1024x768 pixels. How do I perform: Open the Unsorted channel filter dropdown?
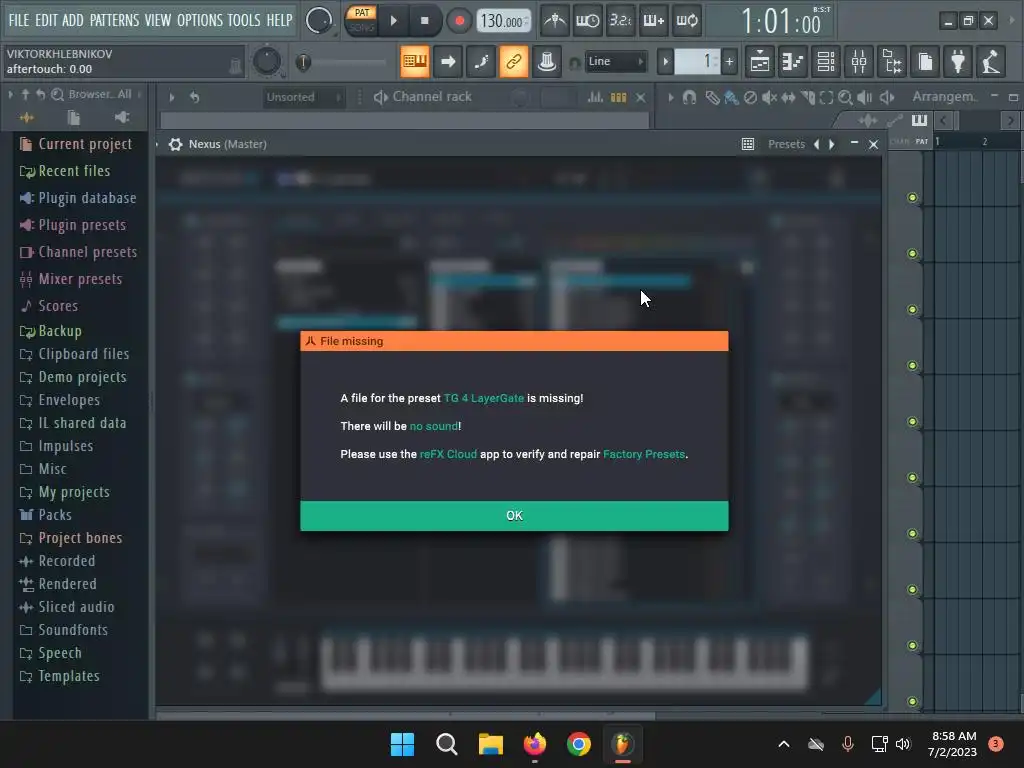(302, 97)
